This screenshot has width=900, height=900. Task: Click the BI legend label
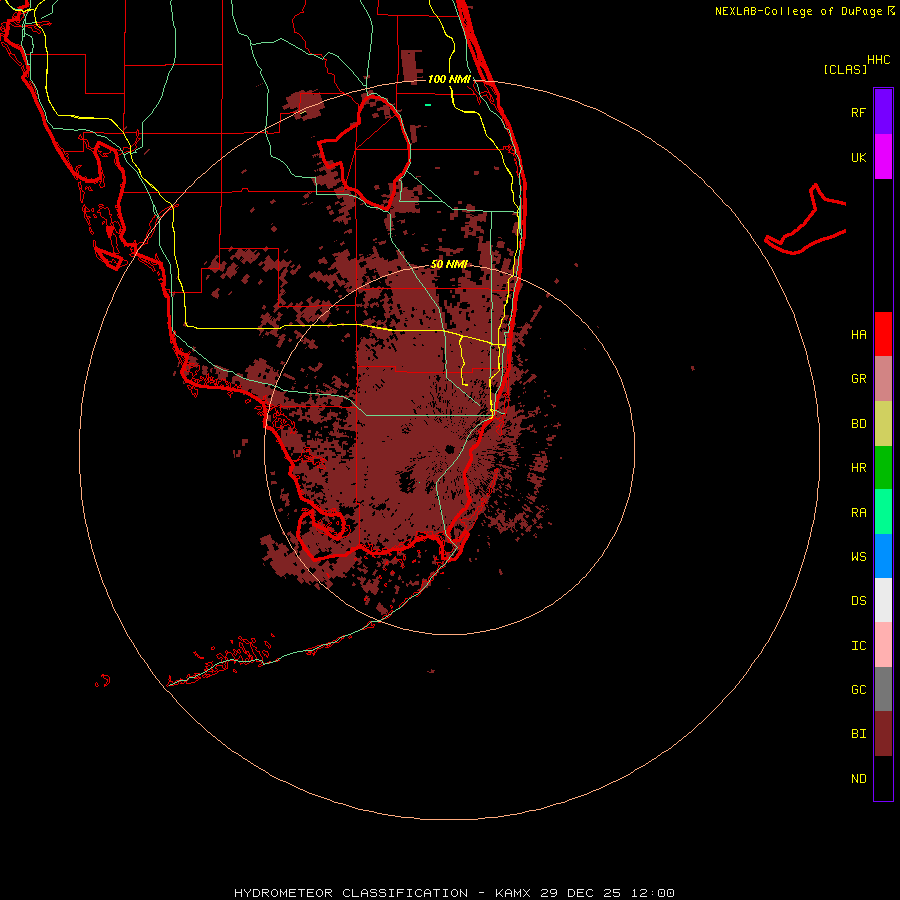pos(858,734)
